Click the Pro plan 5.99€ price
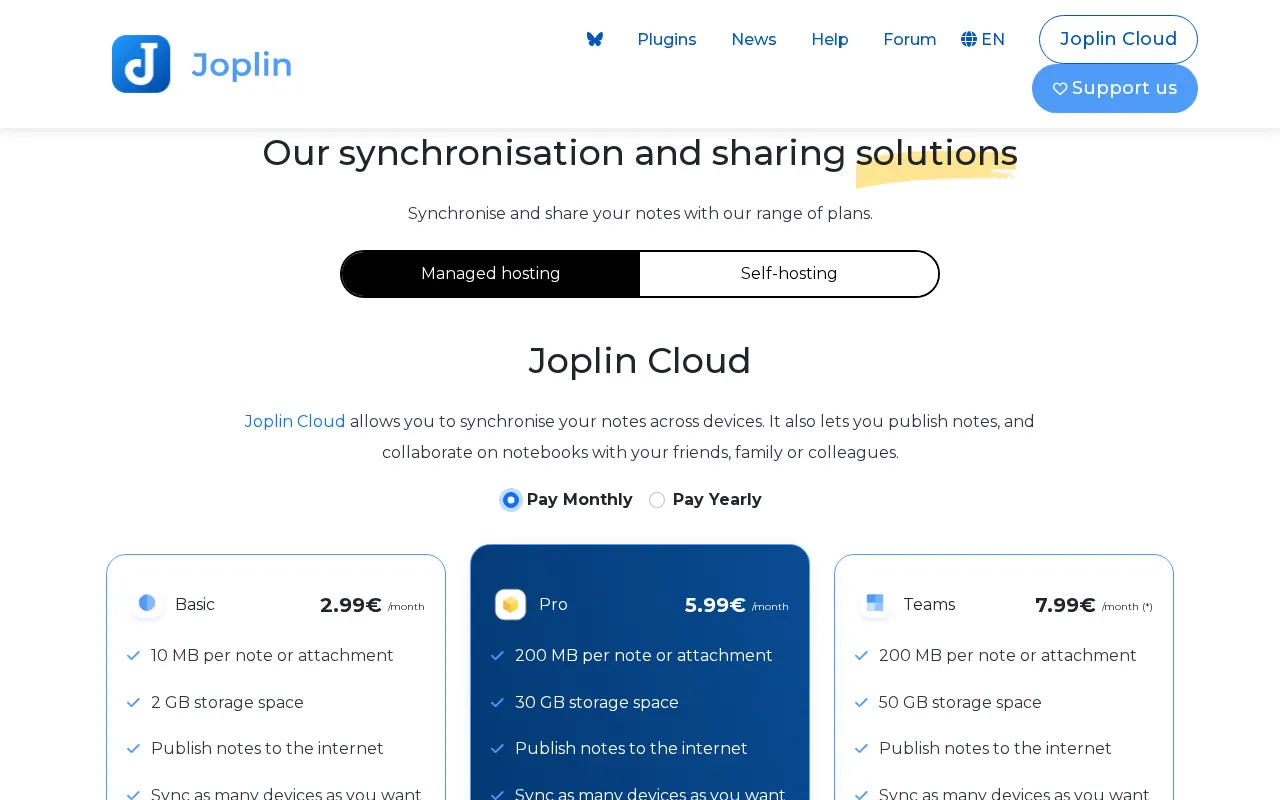 point(715,605)
